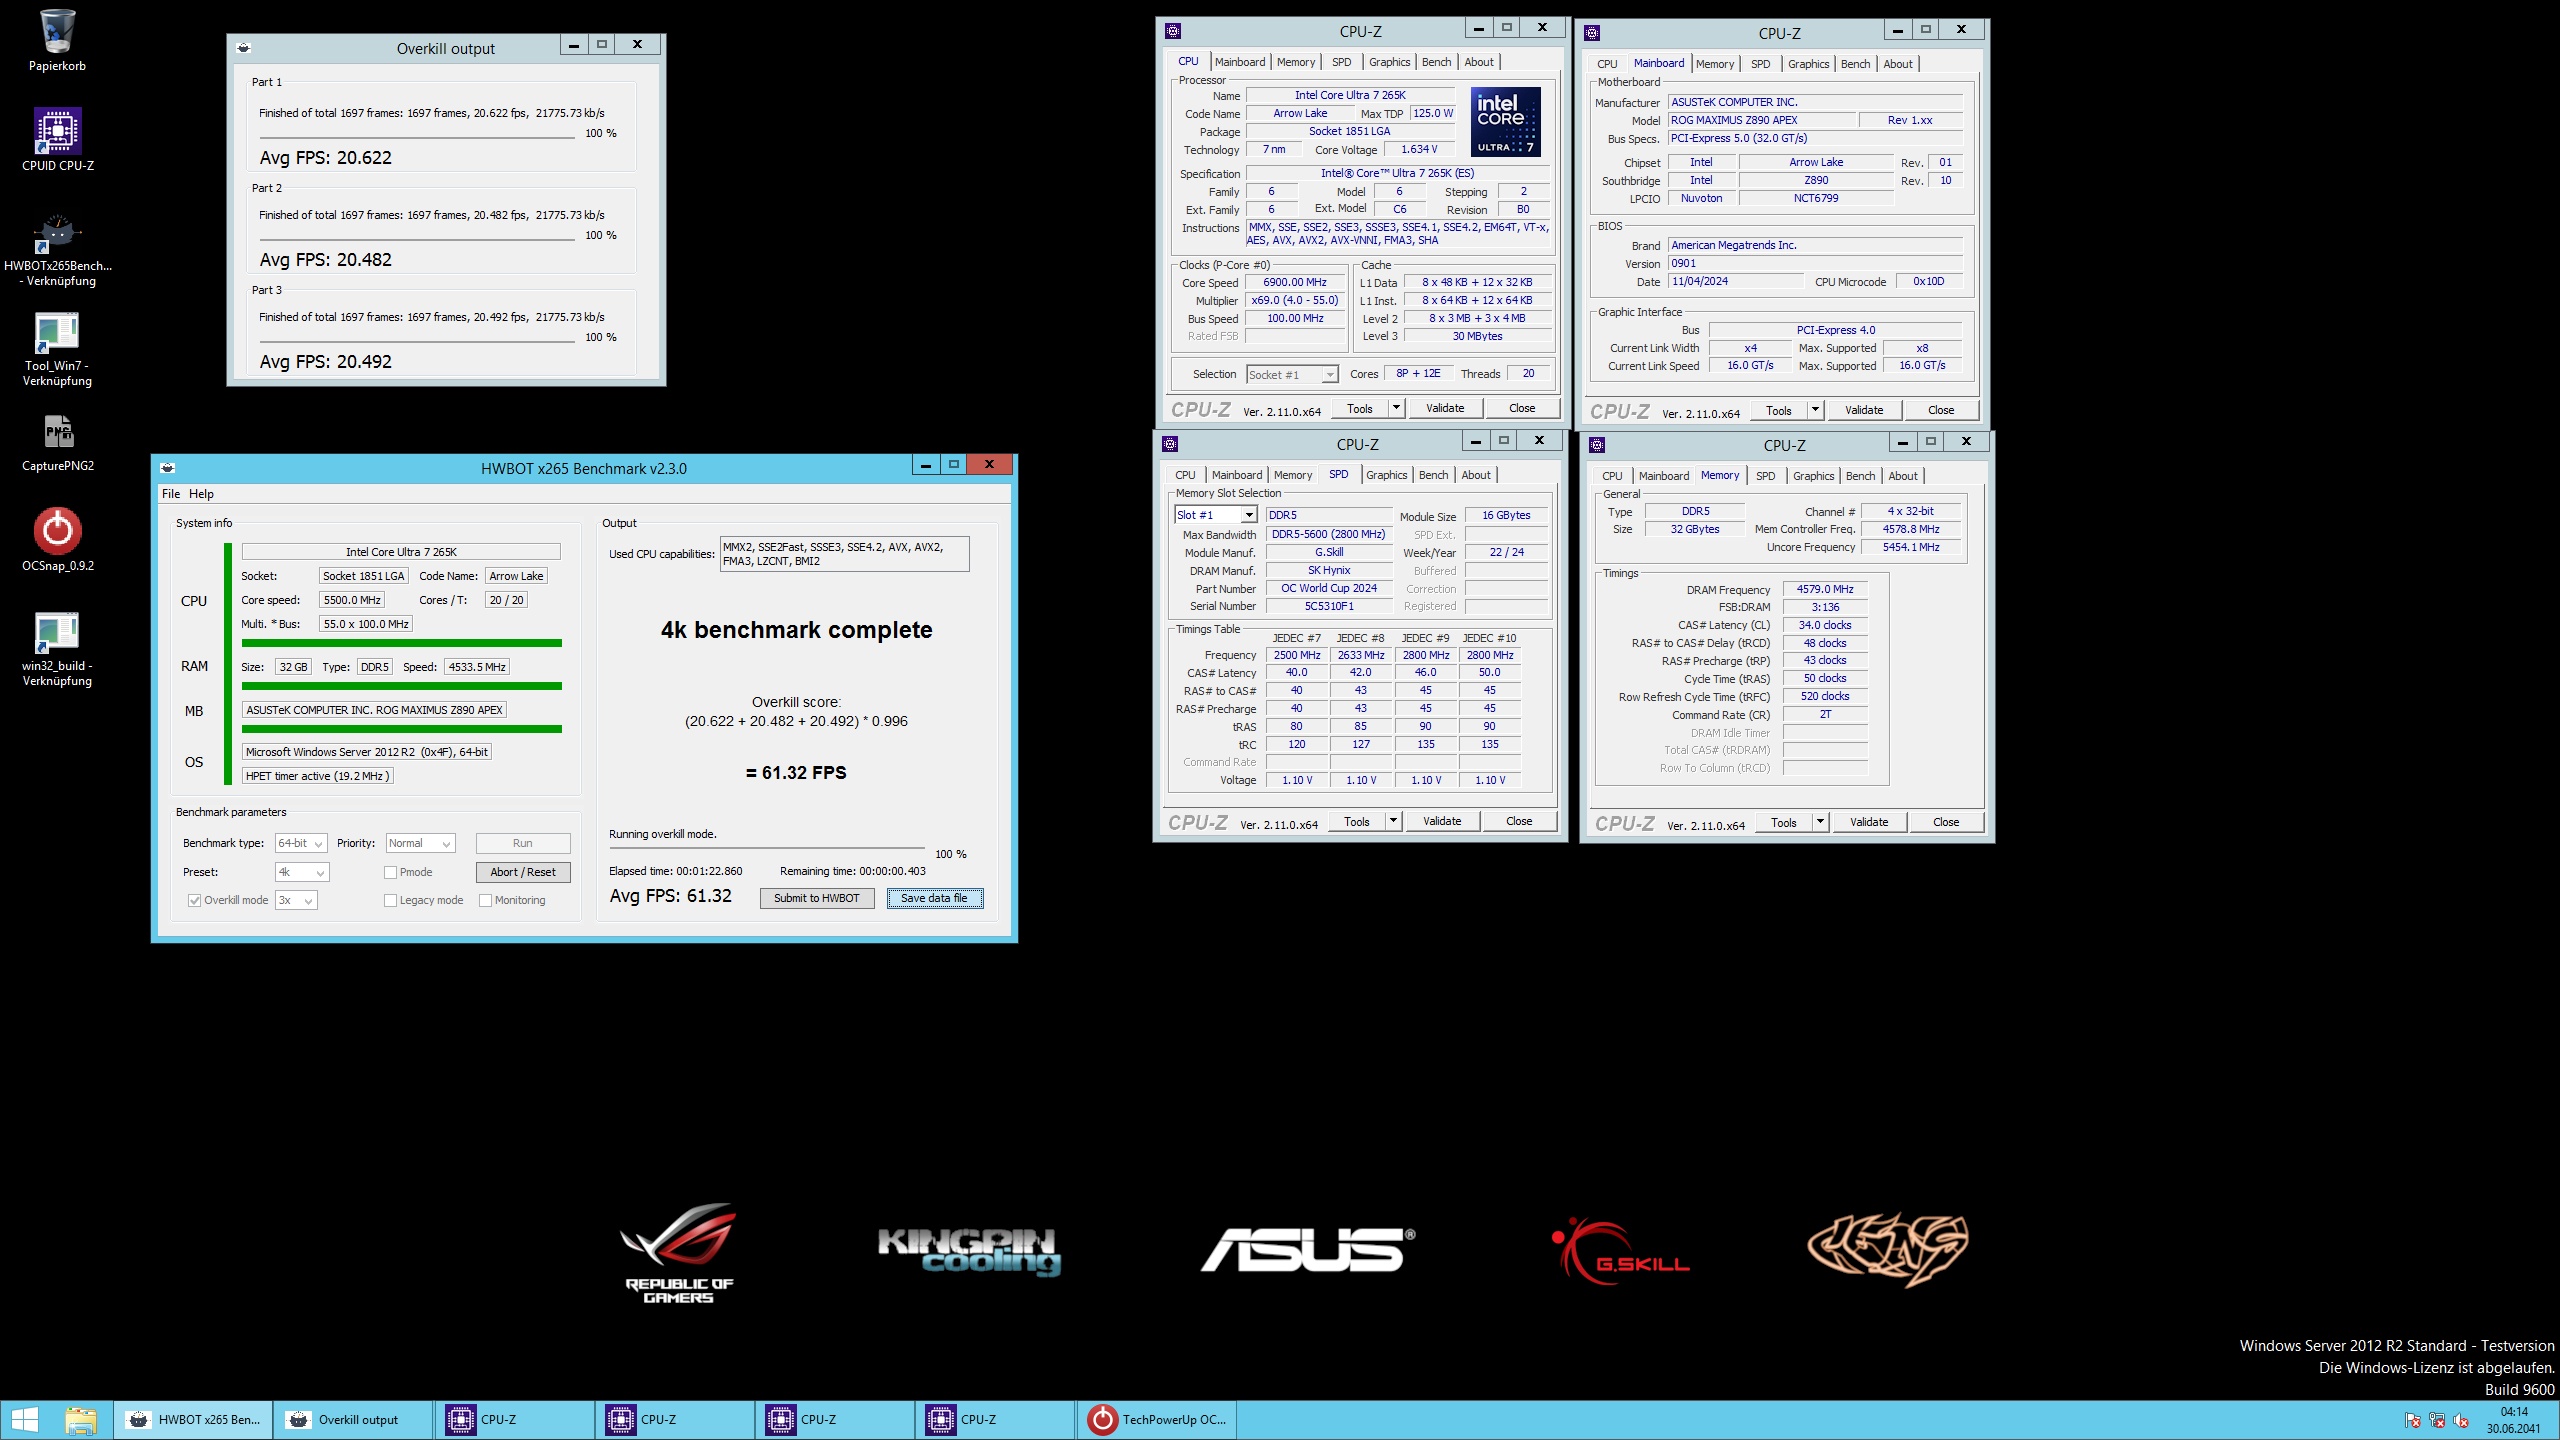Open Memory tab in CPU window
This screenshot has height=1440, width=2560.
(1296, 62)
